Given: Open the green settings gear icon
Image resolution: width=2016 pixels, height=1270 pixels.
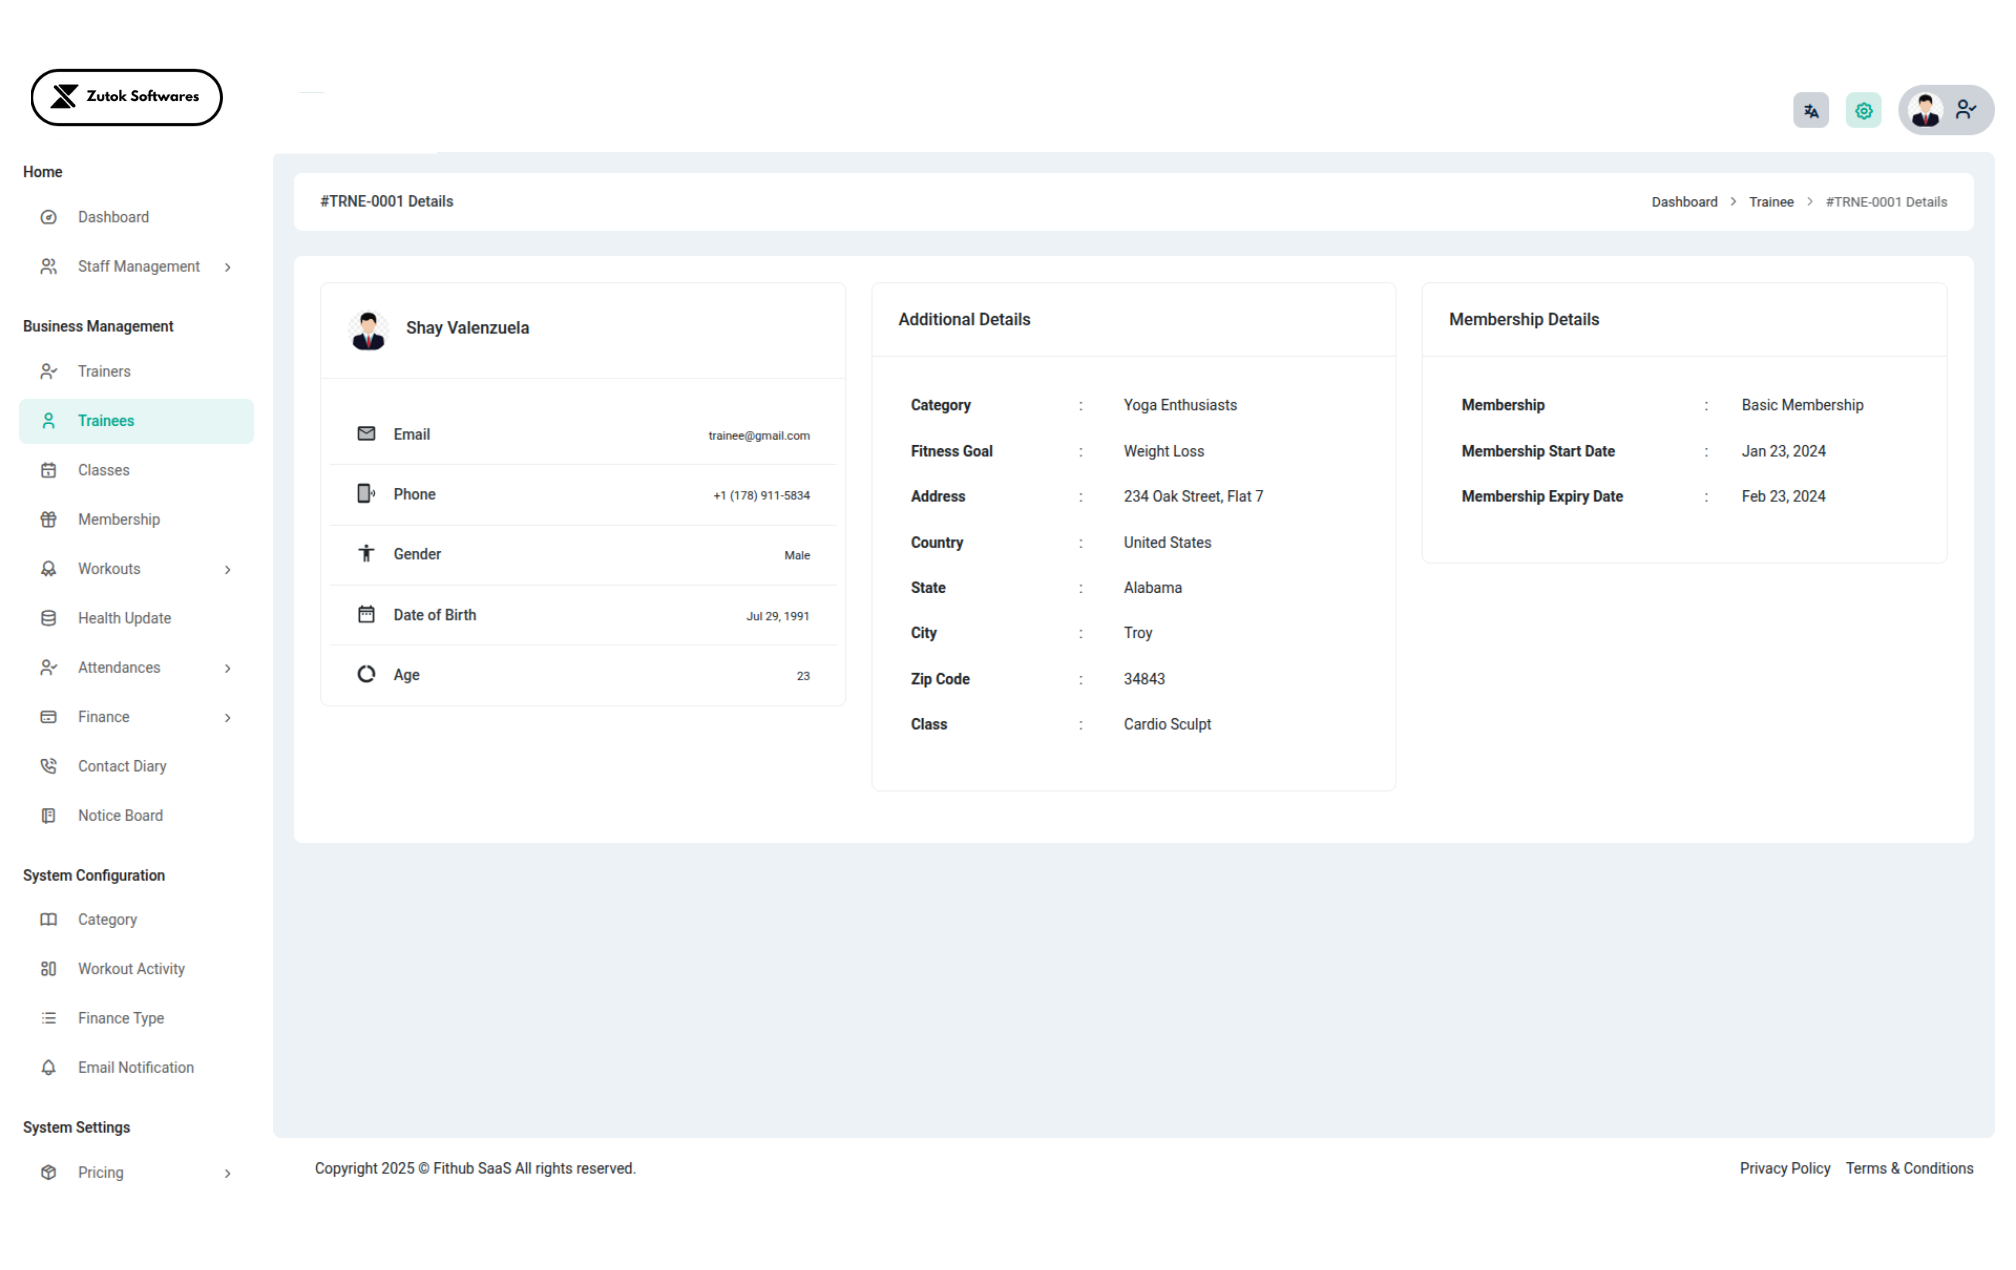Looking at the screenshot, I should (1863, 111).
